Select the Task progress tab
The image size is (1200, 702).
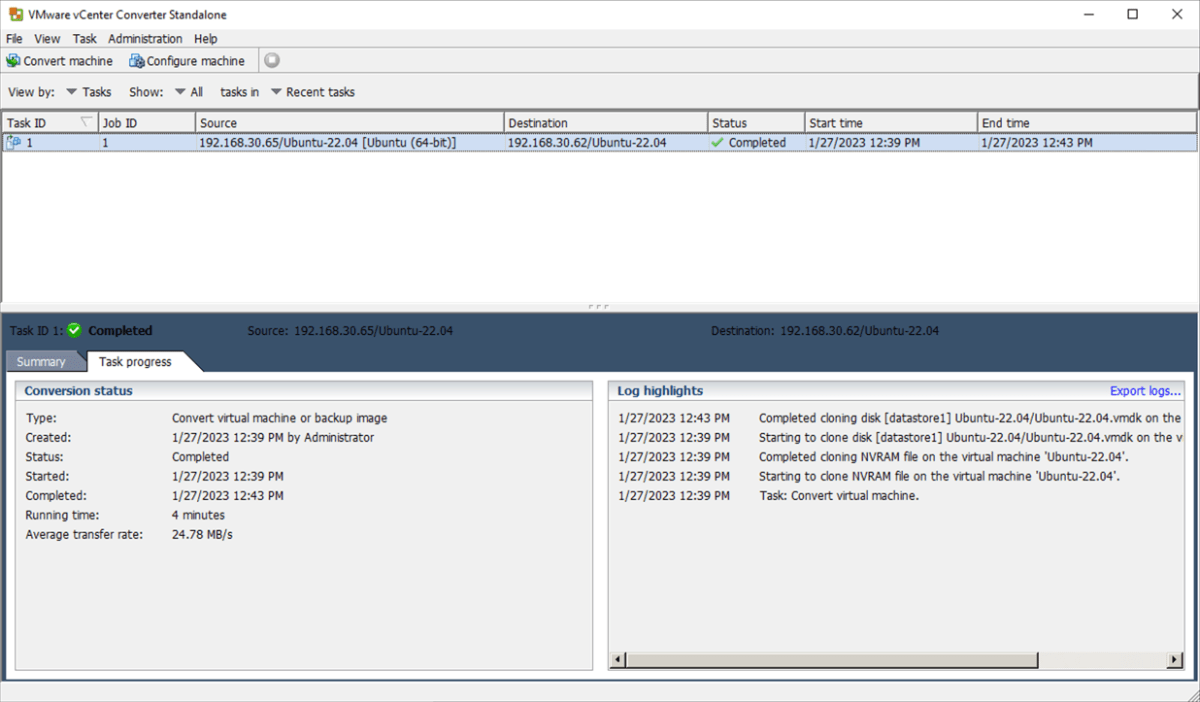(x=135, y=362)
